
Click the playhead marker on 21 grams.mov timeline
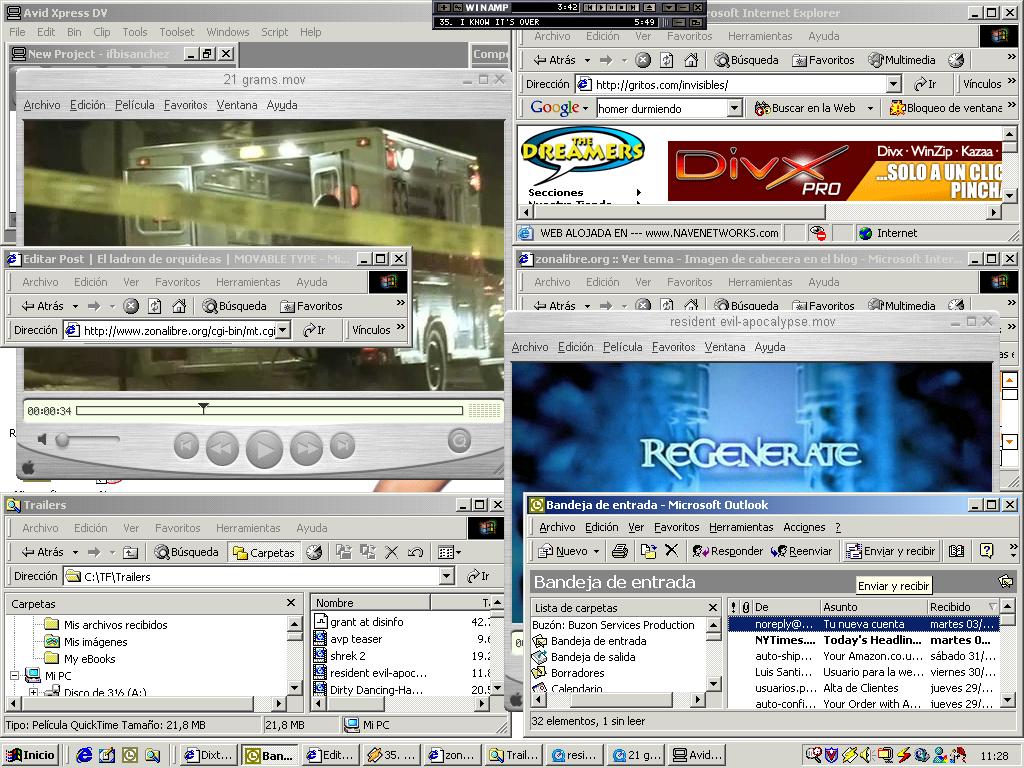click(x=204, y=408)
